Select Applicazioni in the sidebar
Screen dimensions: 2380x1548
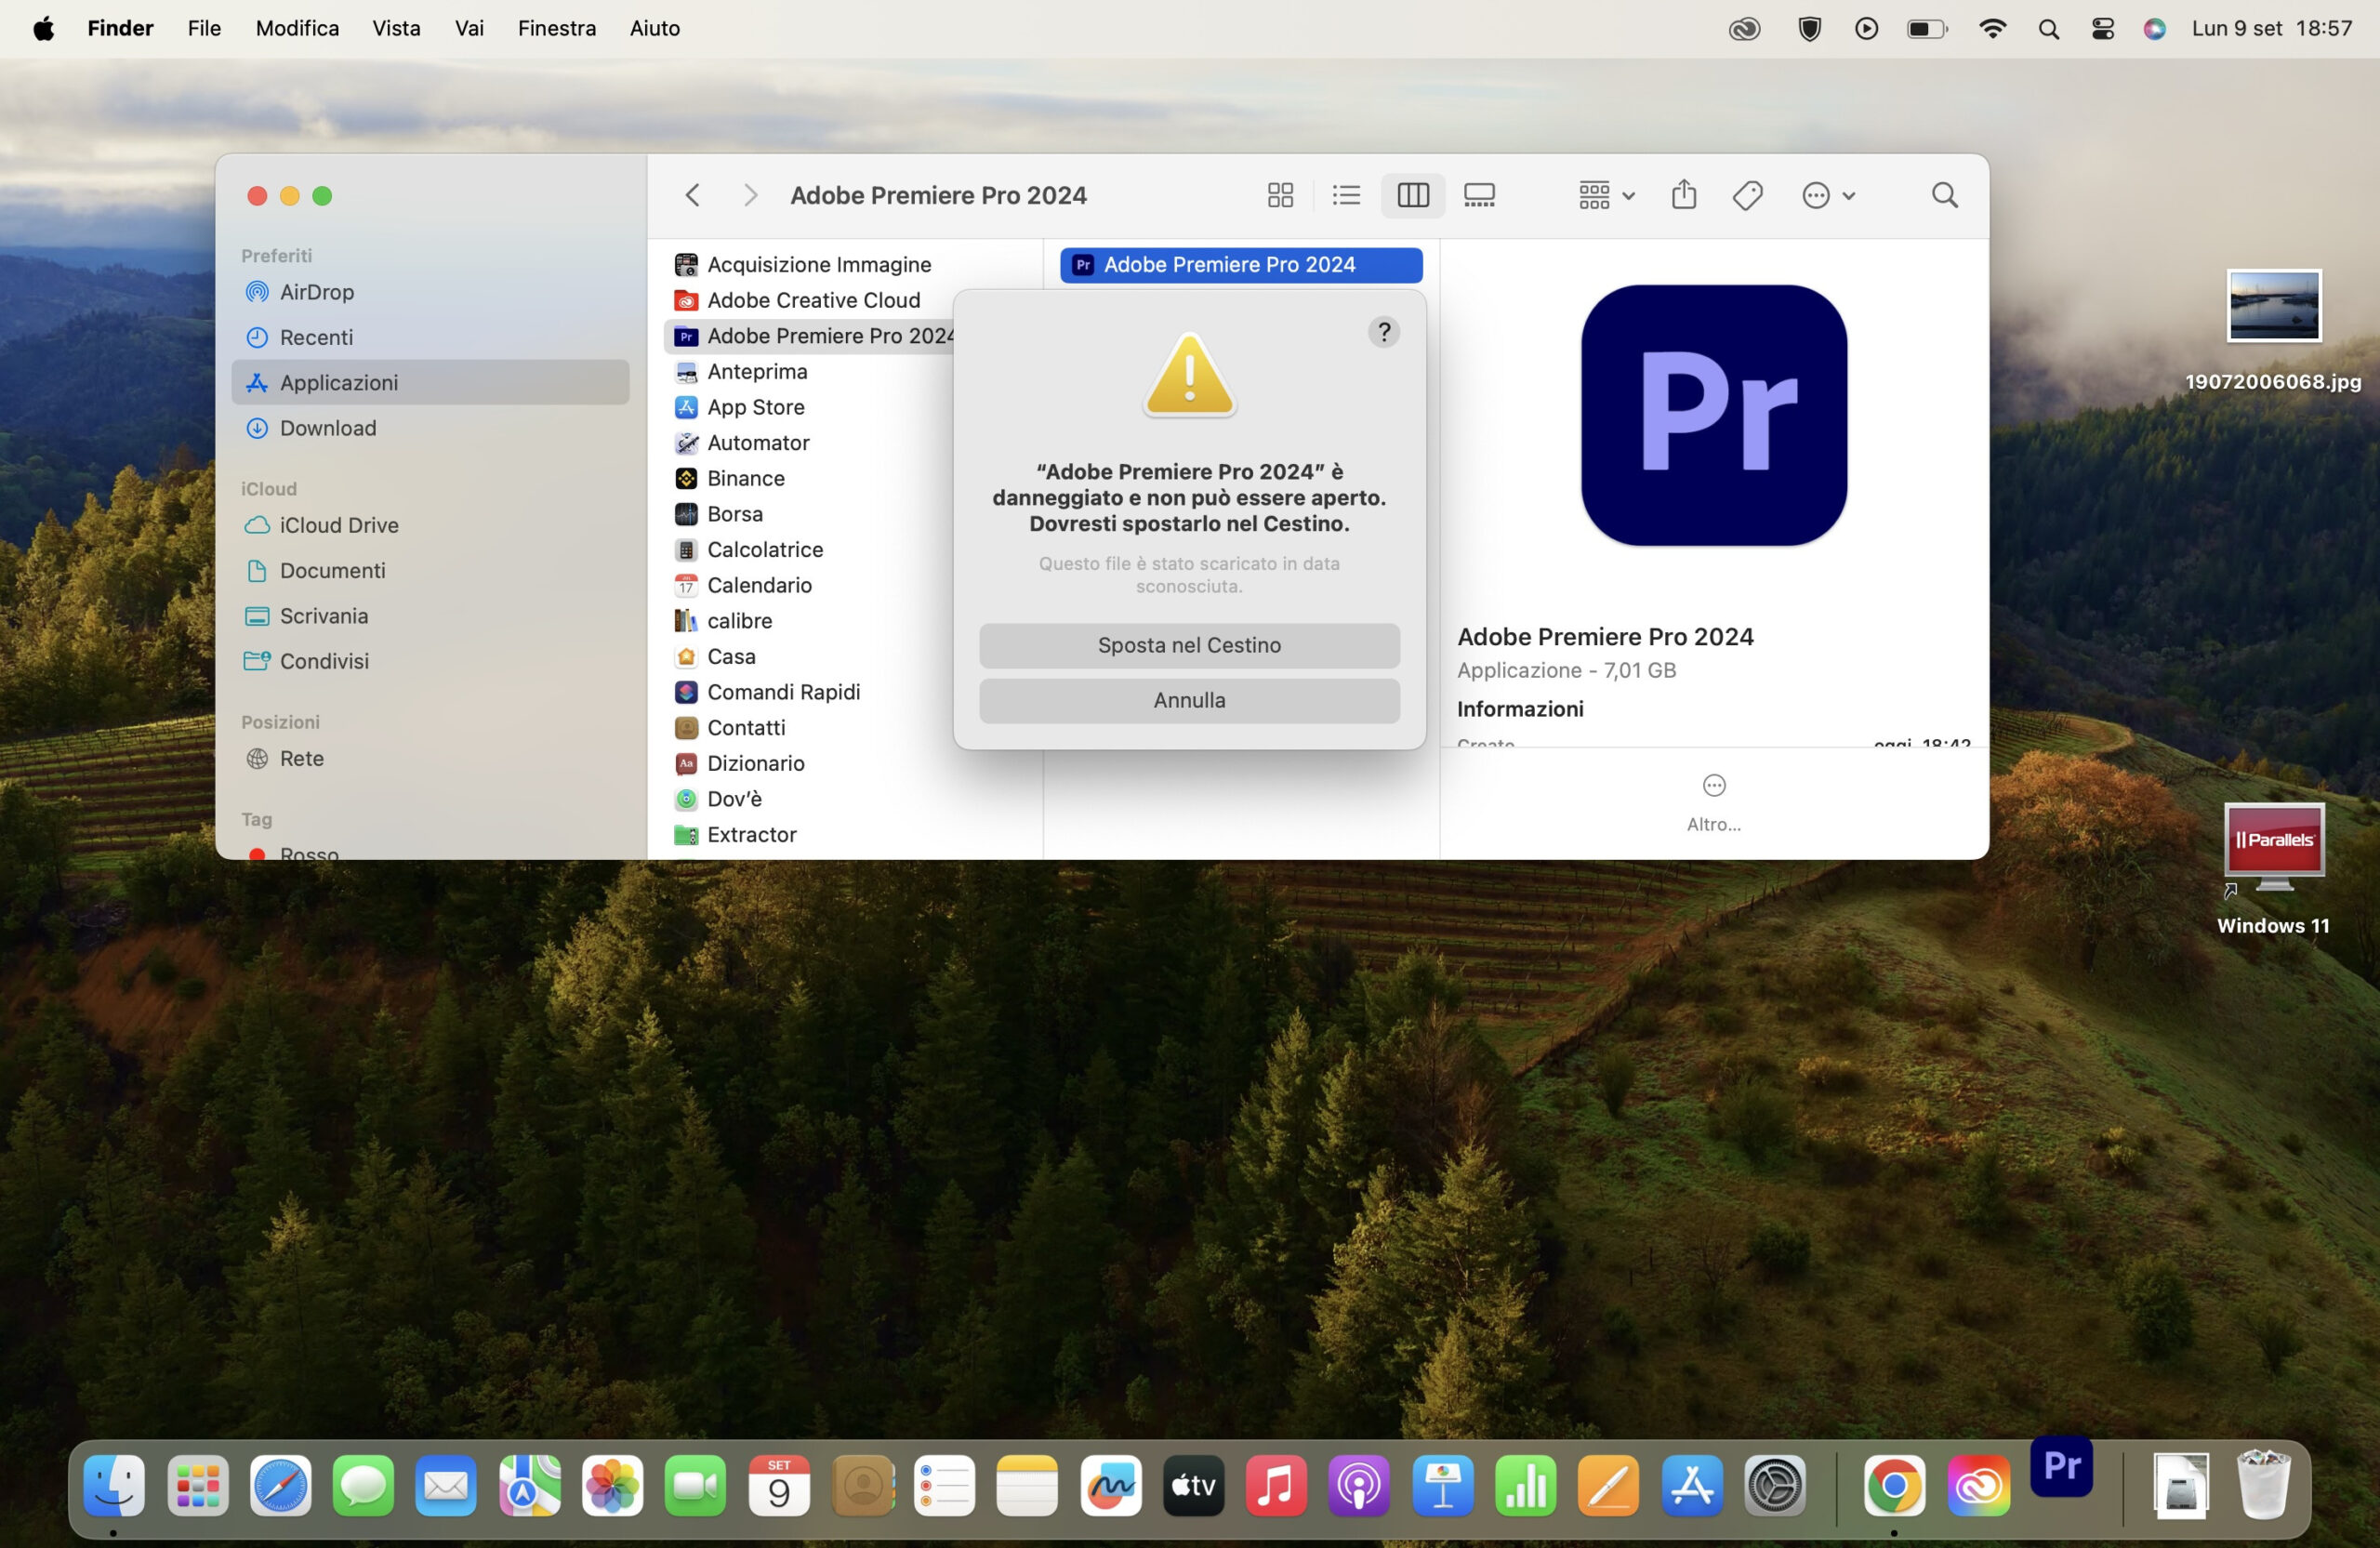[430, 382]
